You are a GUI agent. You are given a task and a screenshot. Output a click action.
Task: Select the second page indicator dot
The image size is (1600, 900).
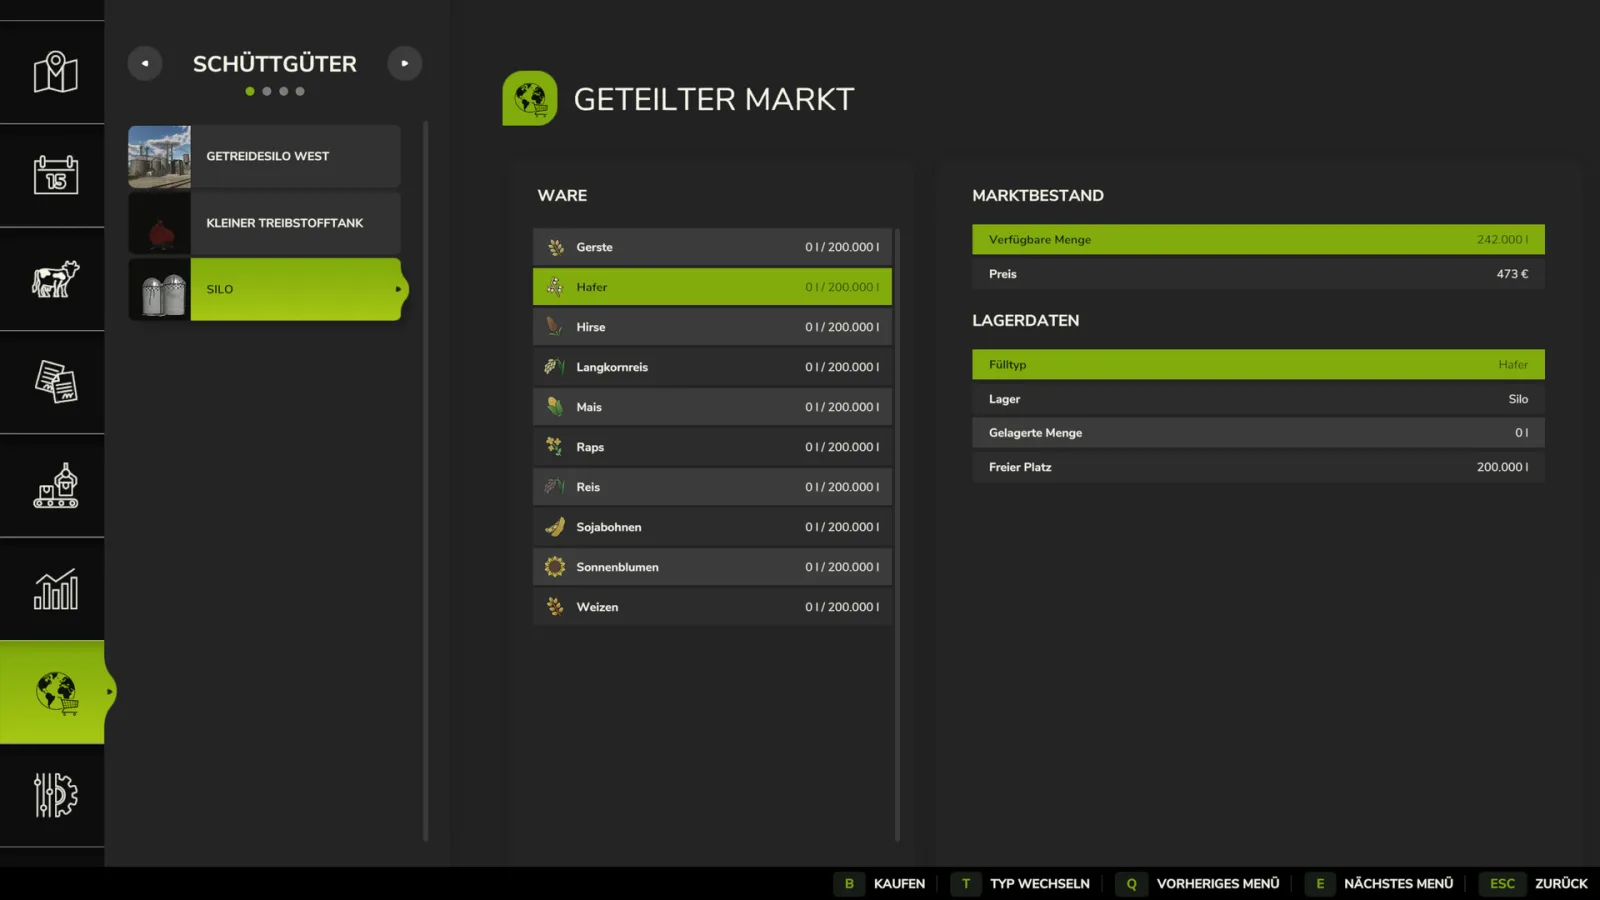click(x=267, y=91)
